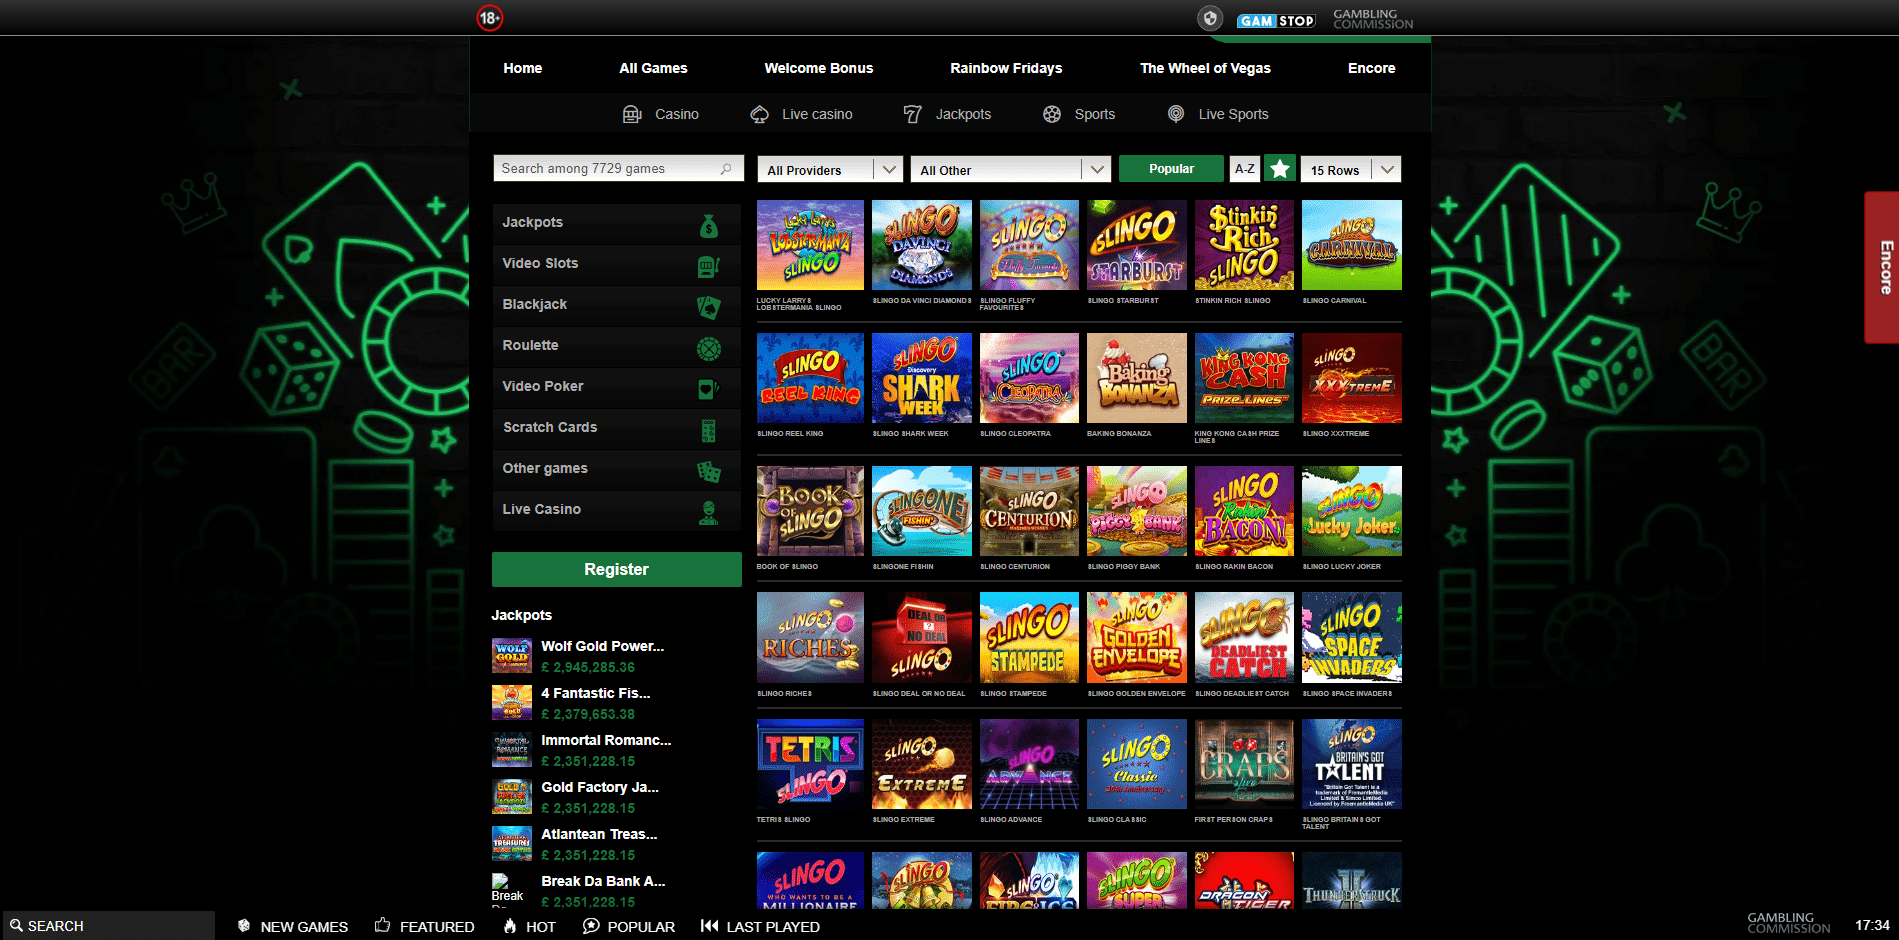Open FEATURED in bottom bar
Screen dimensions: 1899x940
coord(424,926)
